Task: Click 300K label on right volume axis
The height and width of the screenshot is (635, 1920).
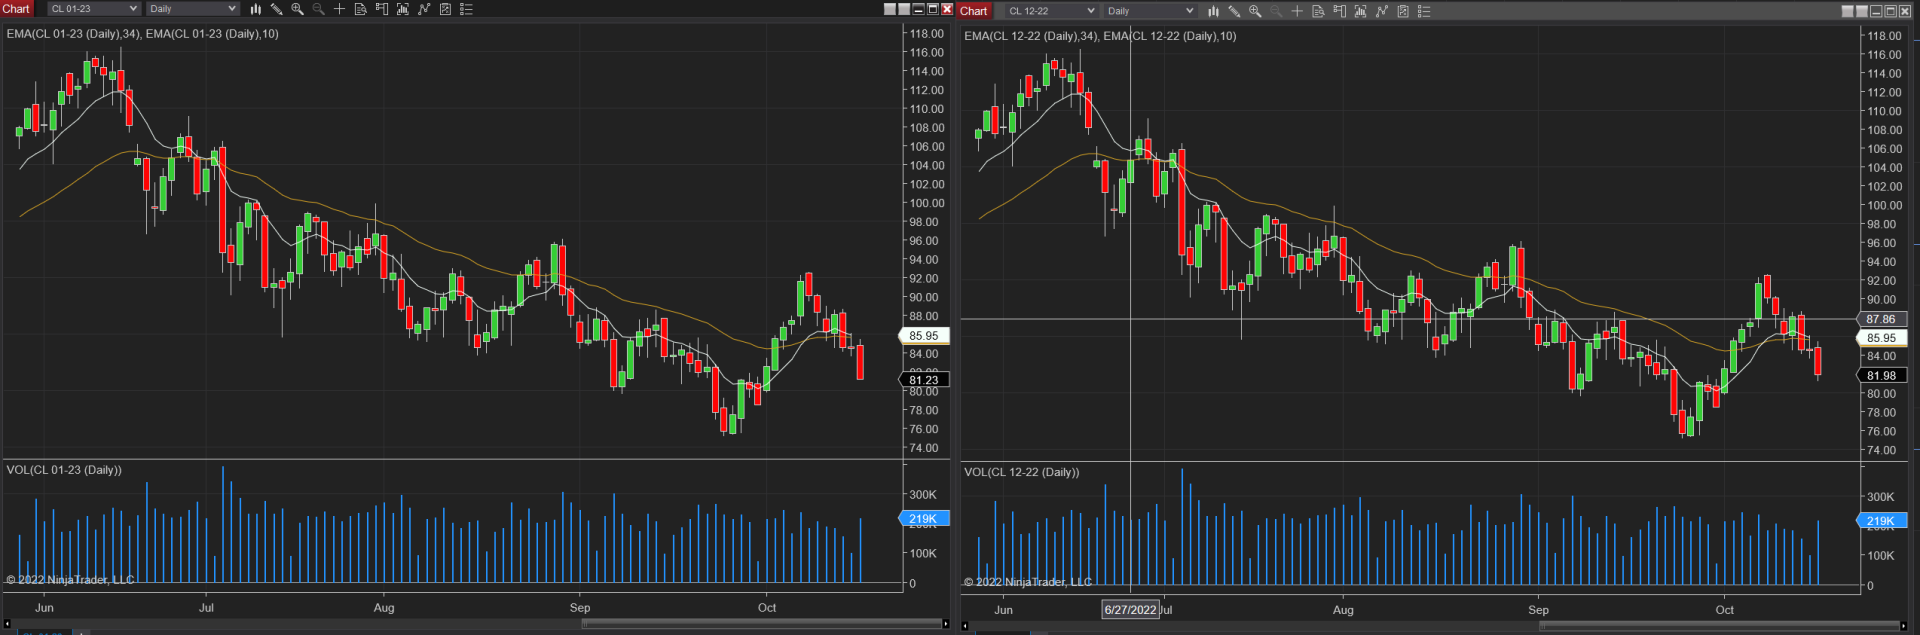Action: click(x=1880, y=497)
